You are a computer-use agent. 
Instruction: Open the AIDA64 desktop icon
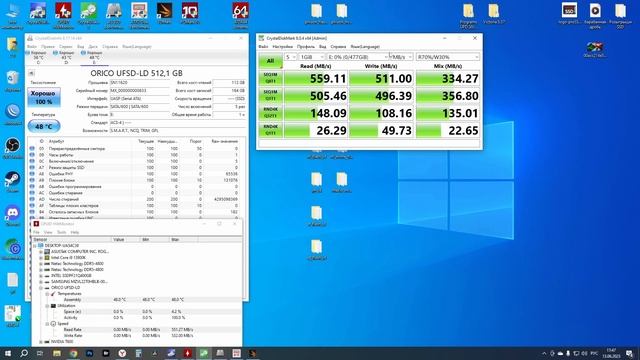click(x=240, y=15)
